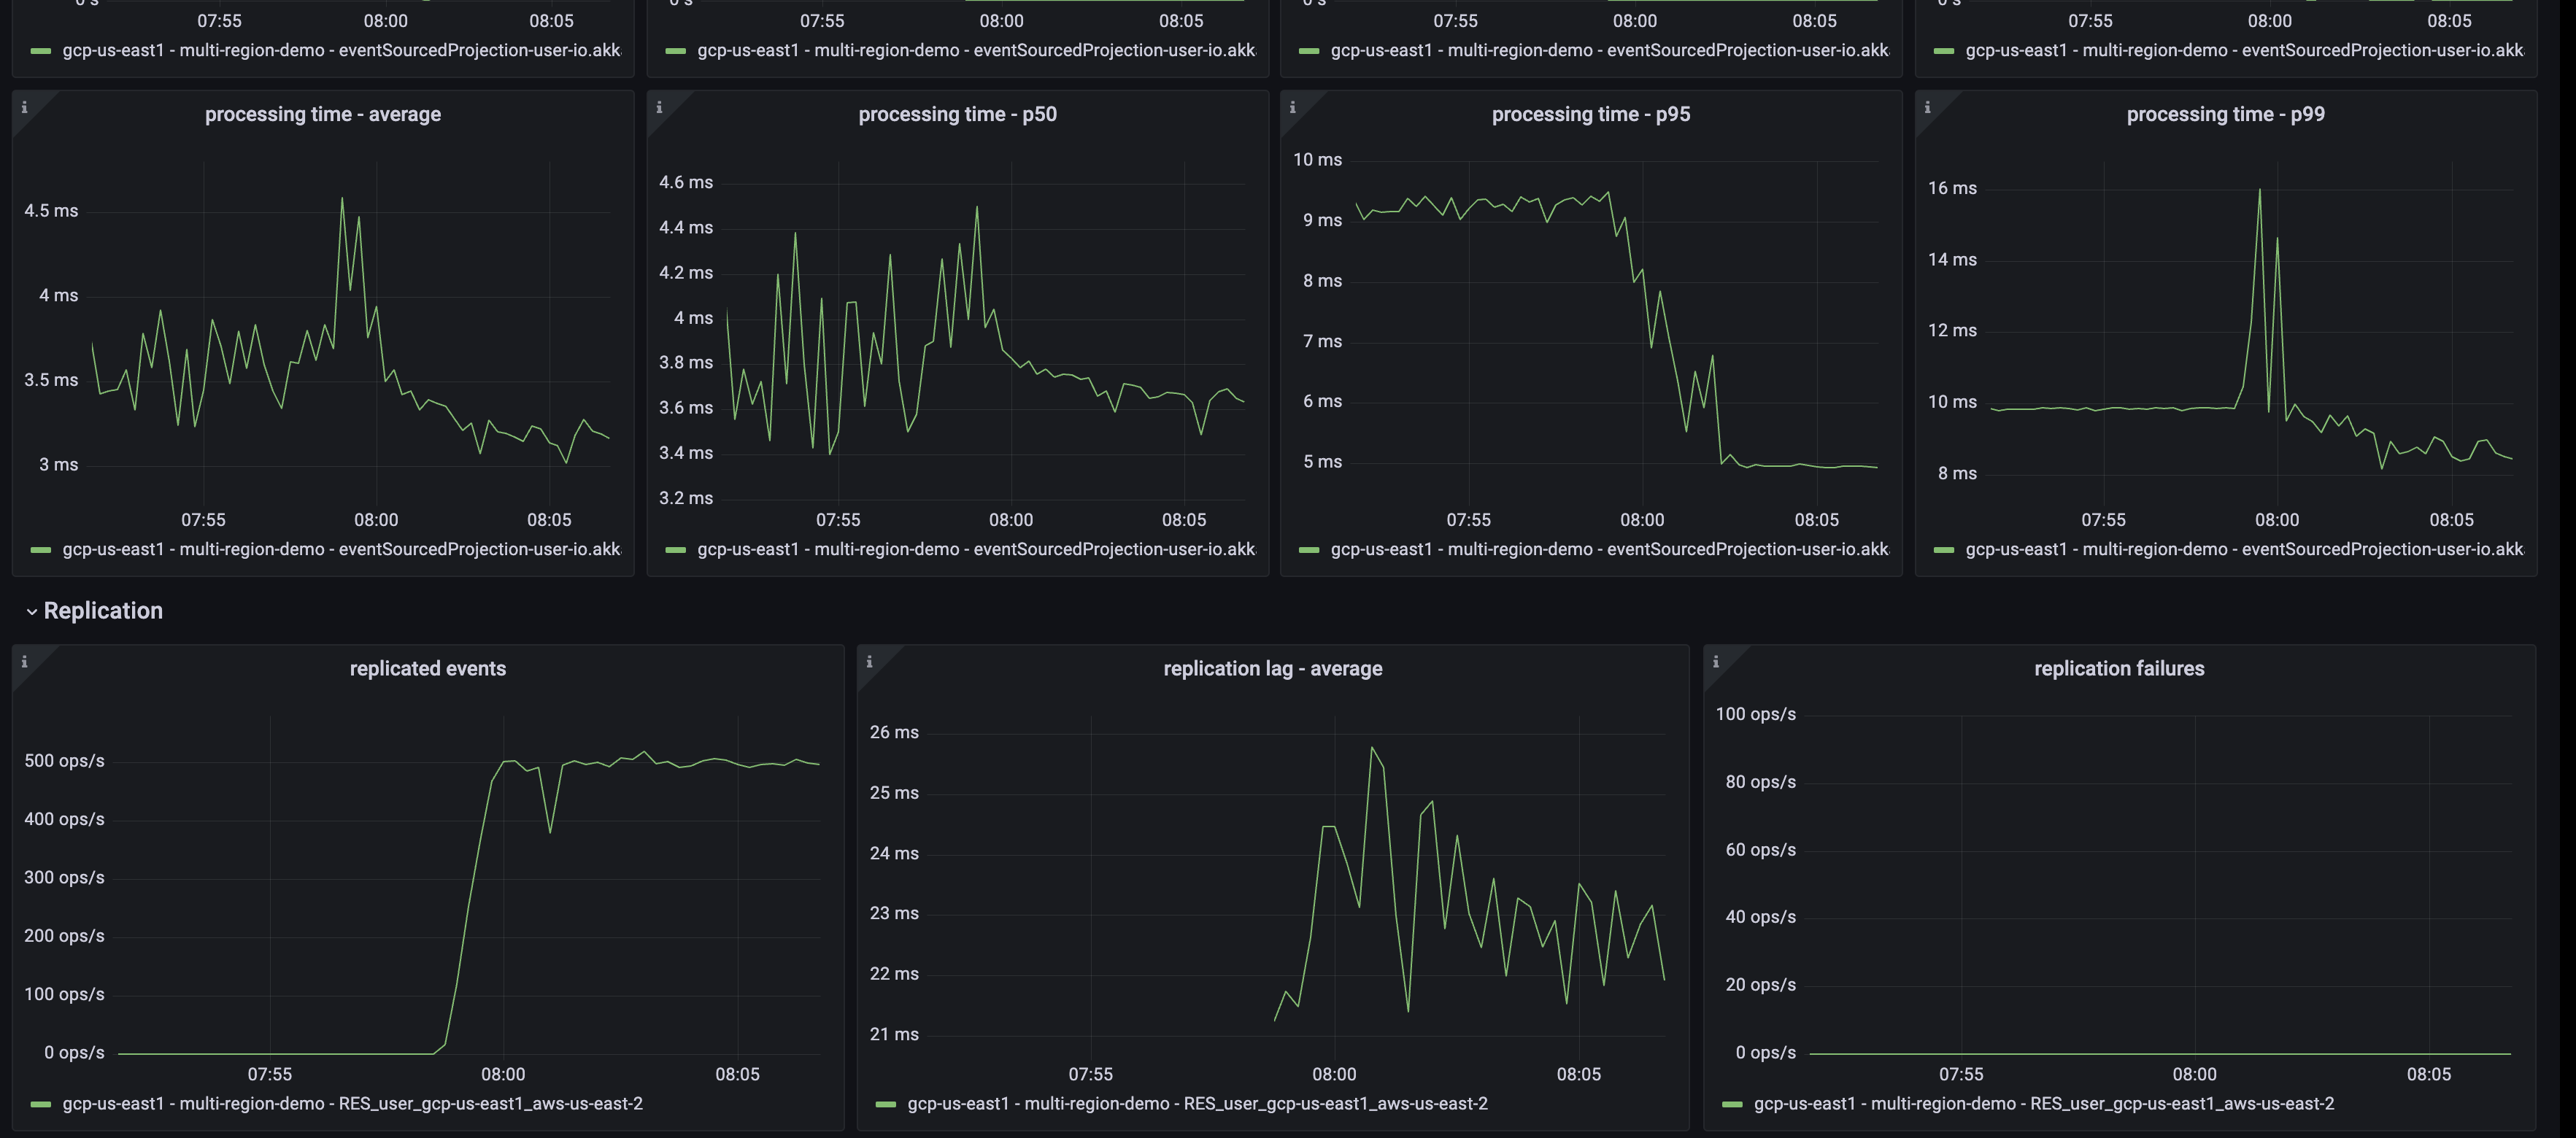Click green legend swatch in processing time - p95 panel
The height and width of the screenshot is (1138, 2576).
1309,550
